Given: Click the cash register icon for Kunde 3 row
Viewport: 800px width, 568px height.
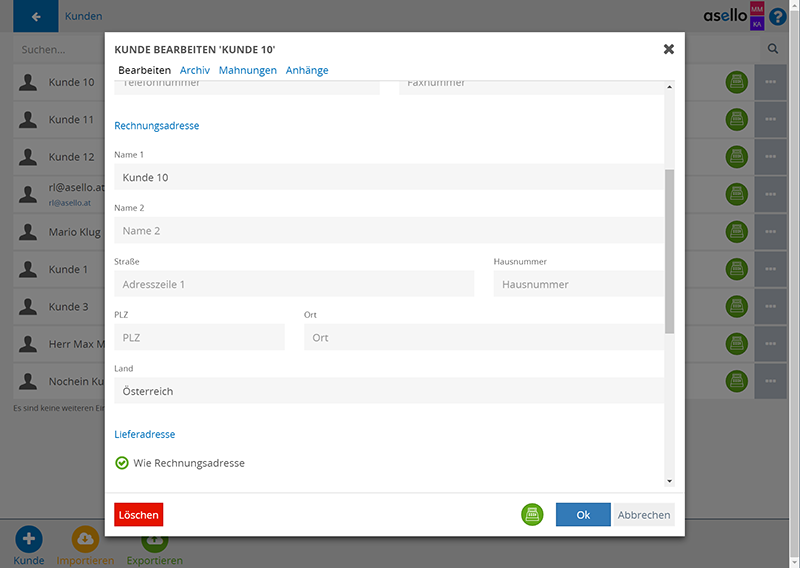Looking at the screenshot, I should 737,306.
